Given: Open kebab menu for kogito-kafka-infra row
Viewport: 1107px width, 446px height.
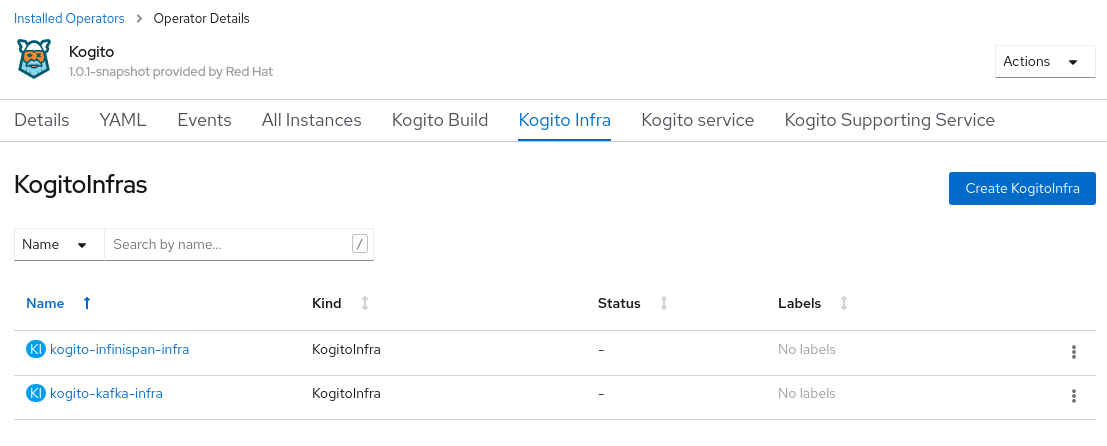Looking at the screenshot, I should coord(1073,396).
